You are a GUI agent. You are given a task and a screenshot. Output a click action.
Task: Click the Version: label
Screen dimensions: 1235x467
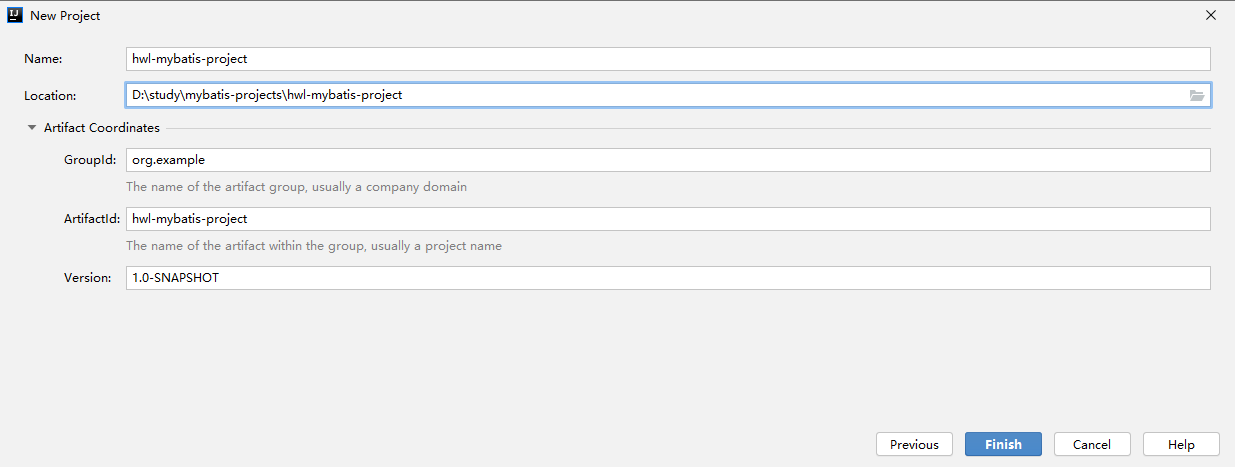point(88,278)
